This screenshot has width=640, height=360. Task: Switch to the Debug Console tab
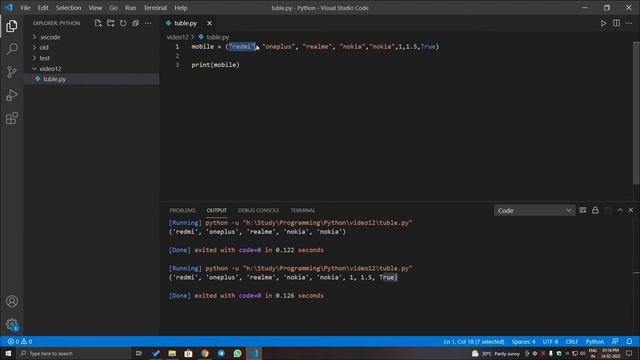pos(258,210)
